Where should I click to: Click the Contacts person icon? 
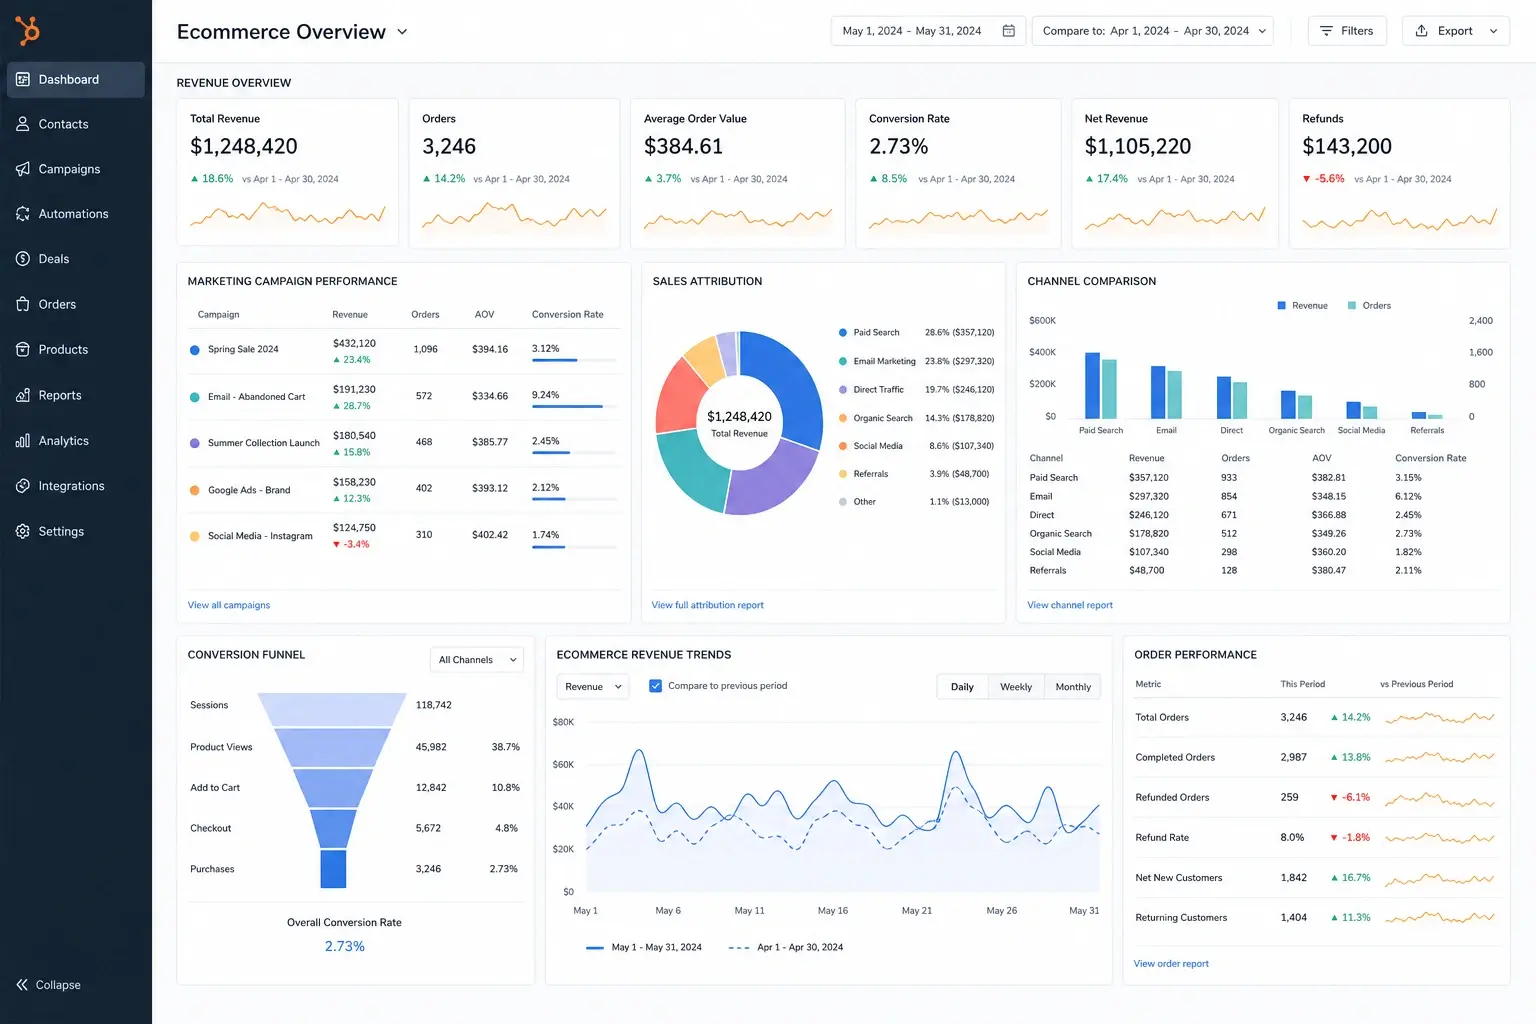click(x=23, y=124)
